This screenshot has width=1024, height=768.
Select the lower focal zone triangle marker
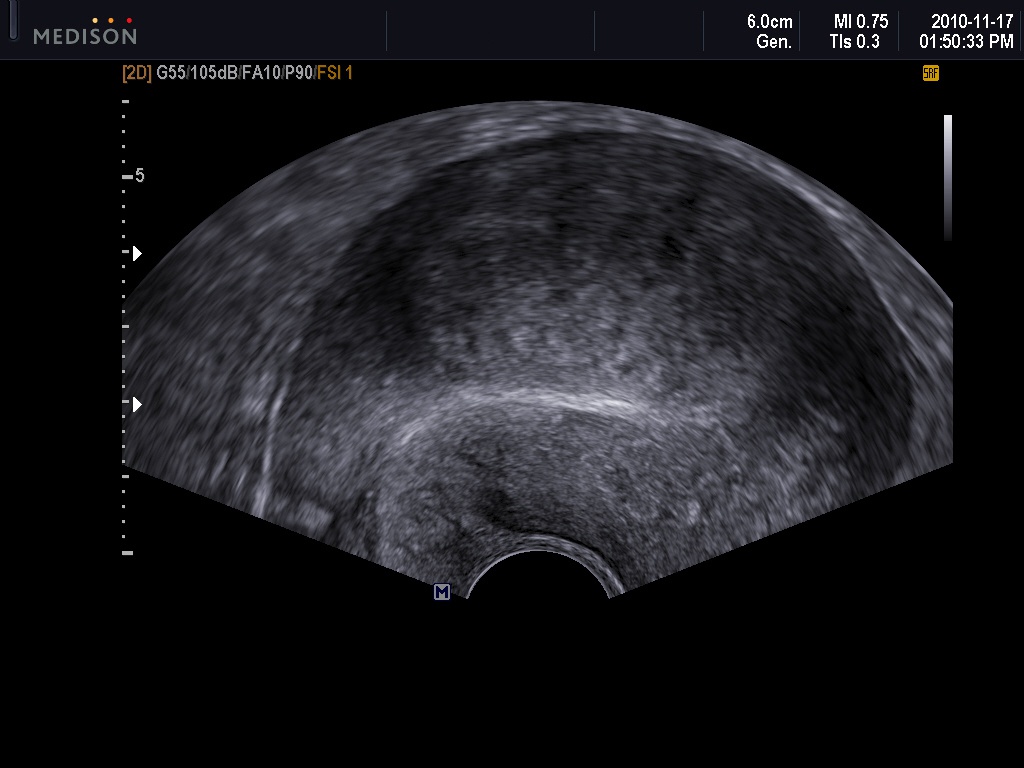tap(137, 405)
